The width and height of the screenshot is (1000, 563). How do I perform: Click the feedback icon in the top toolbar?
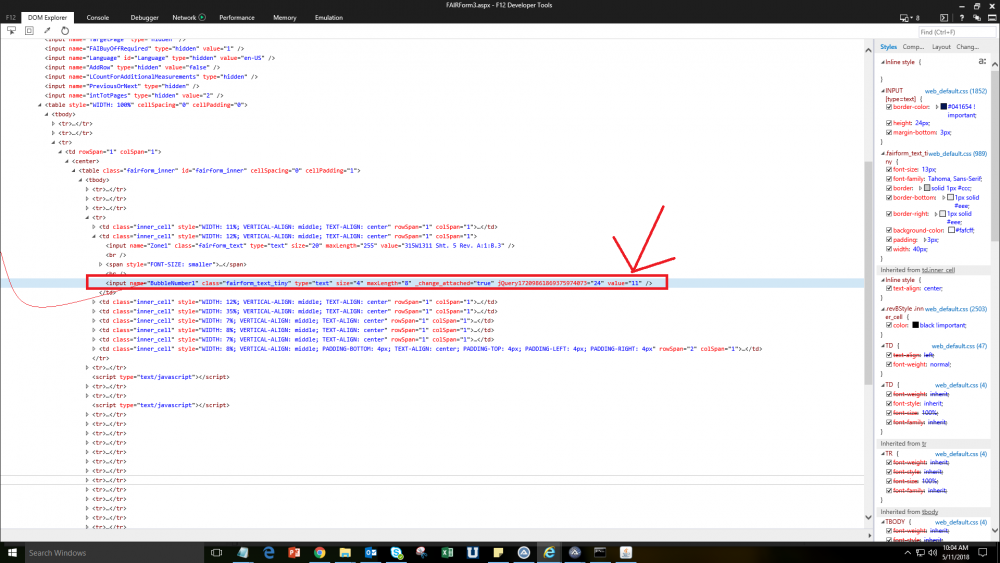[976, 18]
